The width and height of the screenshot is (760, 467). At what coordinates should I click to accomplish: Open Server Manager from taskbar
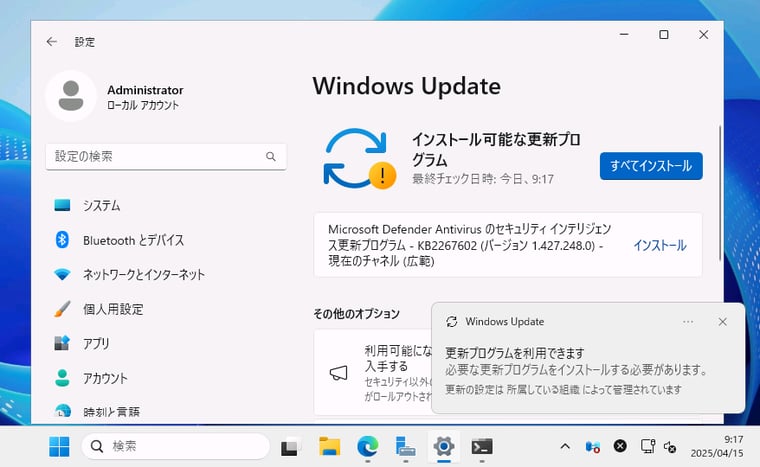405,447
